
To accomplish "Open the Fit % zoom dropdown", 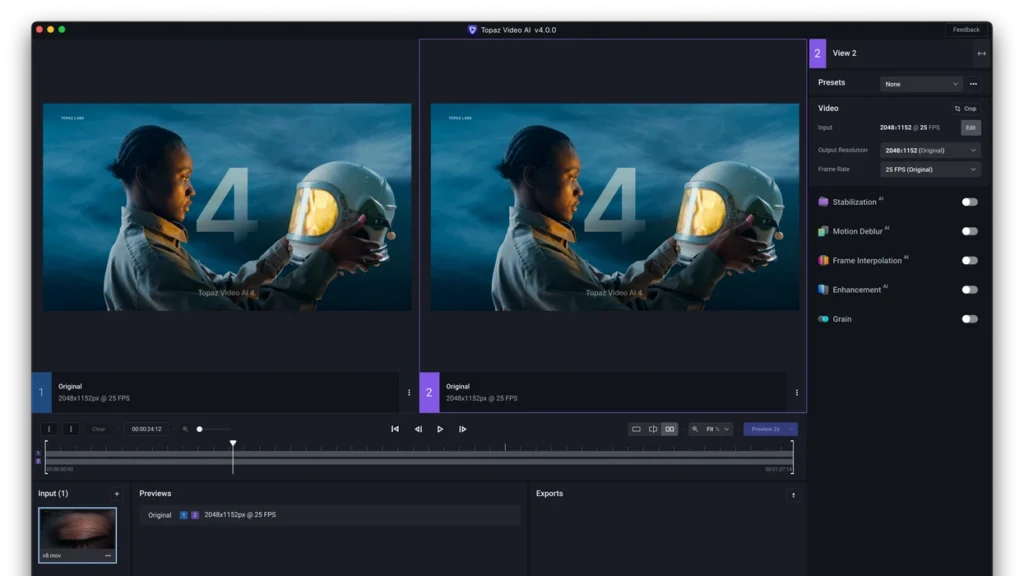I will pos(717,429).
